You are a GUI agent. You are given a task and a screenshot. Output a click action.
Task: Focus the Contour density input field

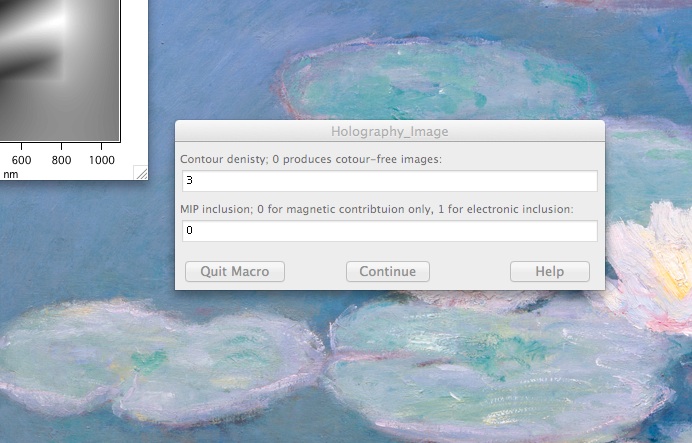[x=390, y=181]
